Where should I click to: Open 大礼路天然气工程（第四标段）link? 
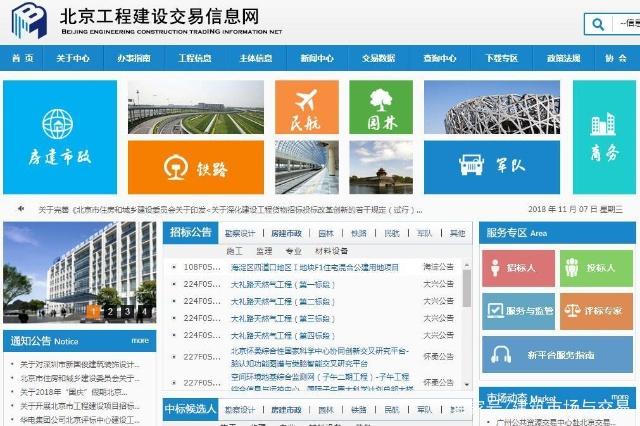tap(283, 336)
